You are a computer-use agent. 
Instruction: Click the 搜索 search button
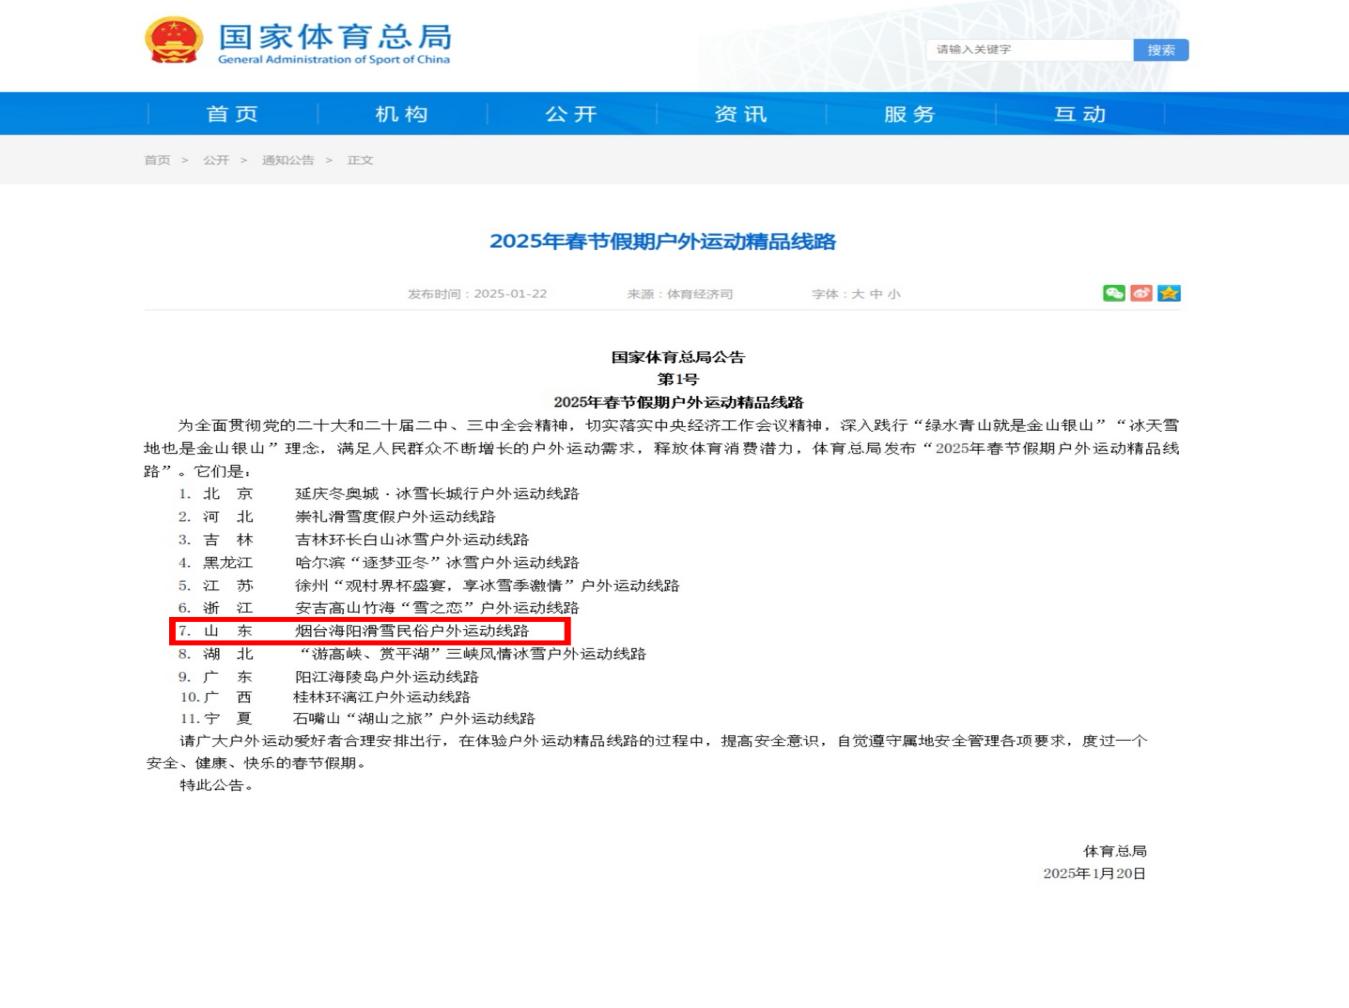pos(1161,50)
